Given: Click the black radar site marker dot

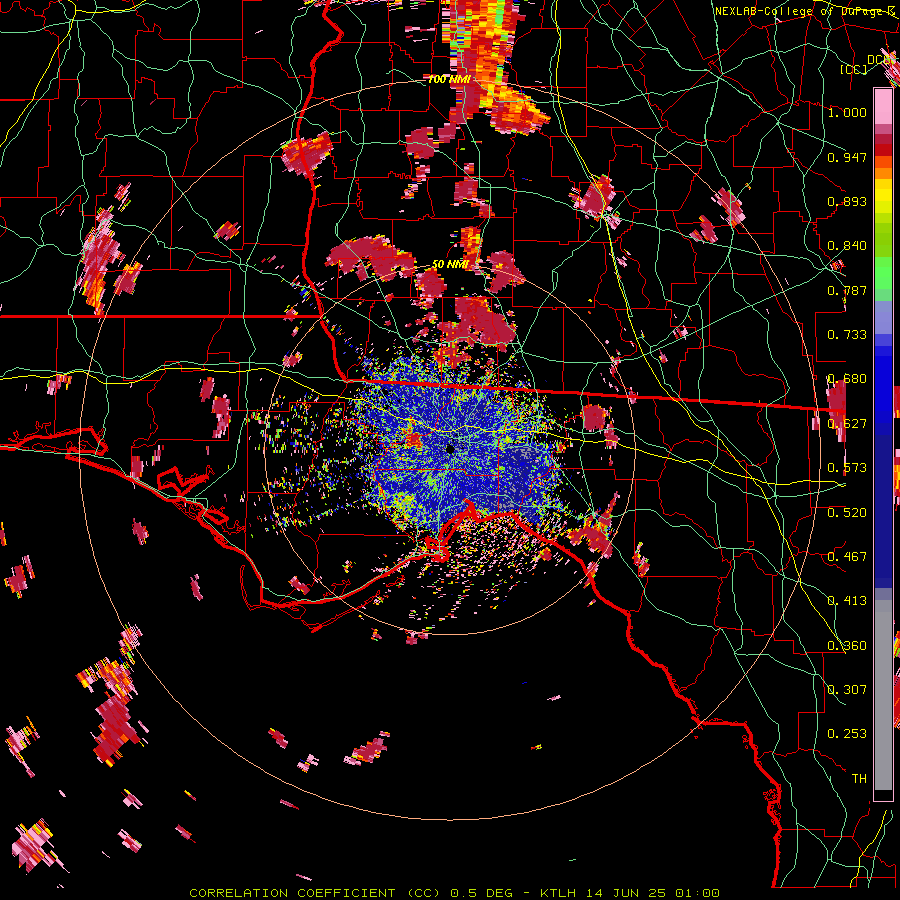Looking at the screenshot, I should pos(451,449).
